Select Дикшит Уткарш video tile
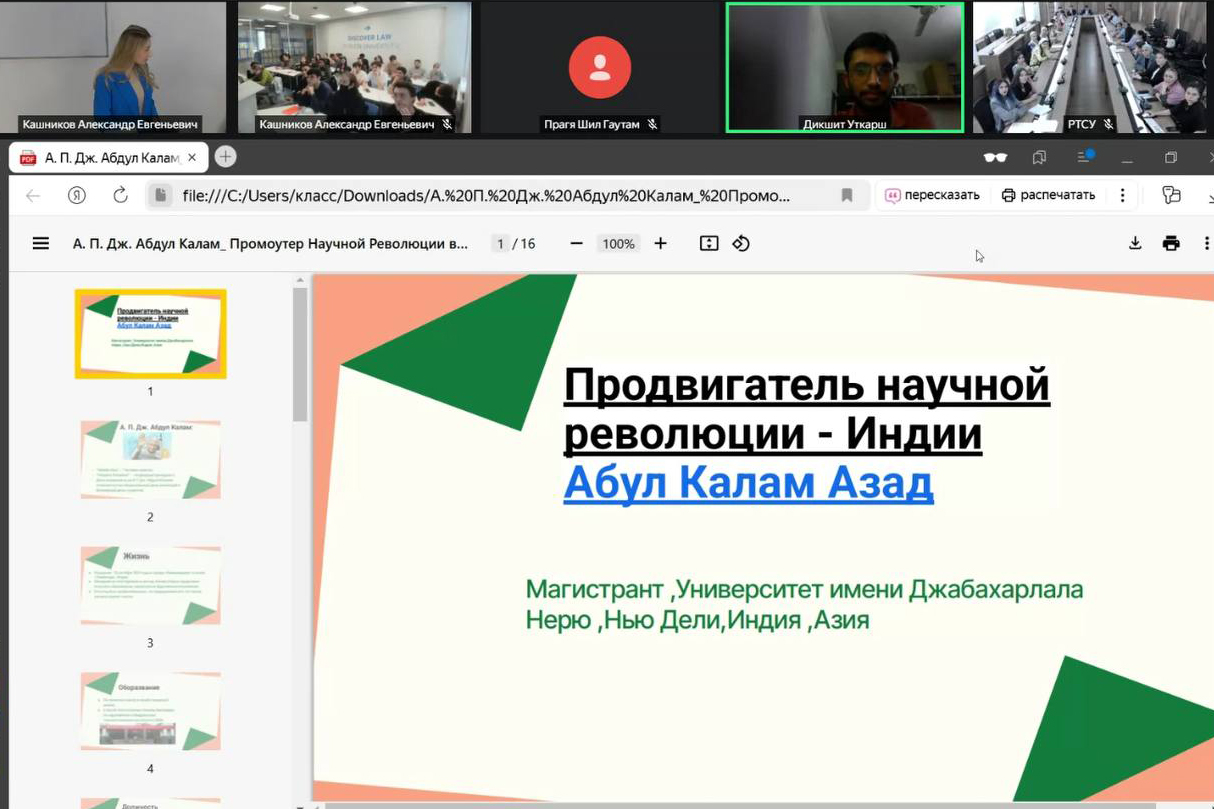Screen dimensions: 1214x809 tap(845, 67)
